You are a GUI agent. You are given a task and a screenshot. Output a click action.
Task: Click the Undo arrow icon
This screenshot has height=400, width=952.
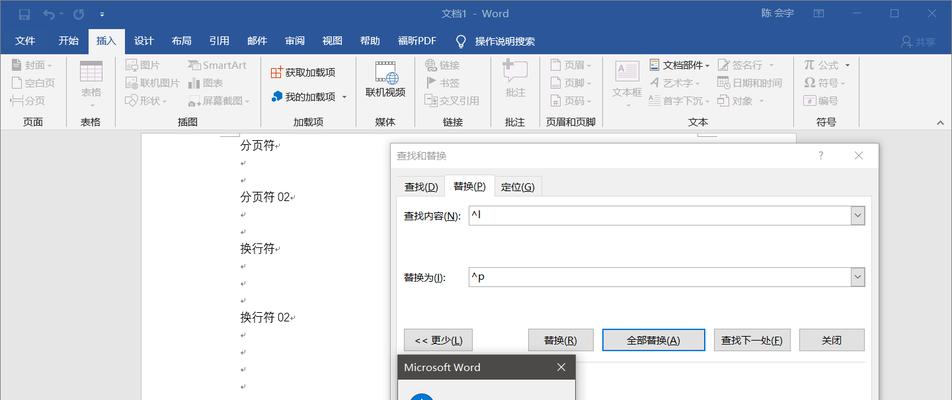coord(49,13)
